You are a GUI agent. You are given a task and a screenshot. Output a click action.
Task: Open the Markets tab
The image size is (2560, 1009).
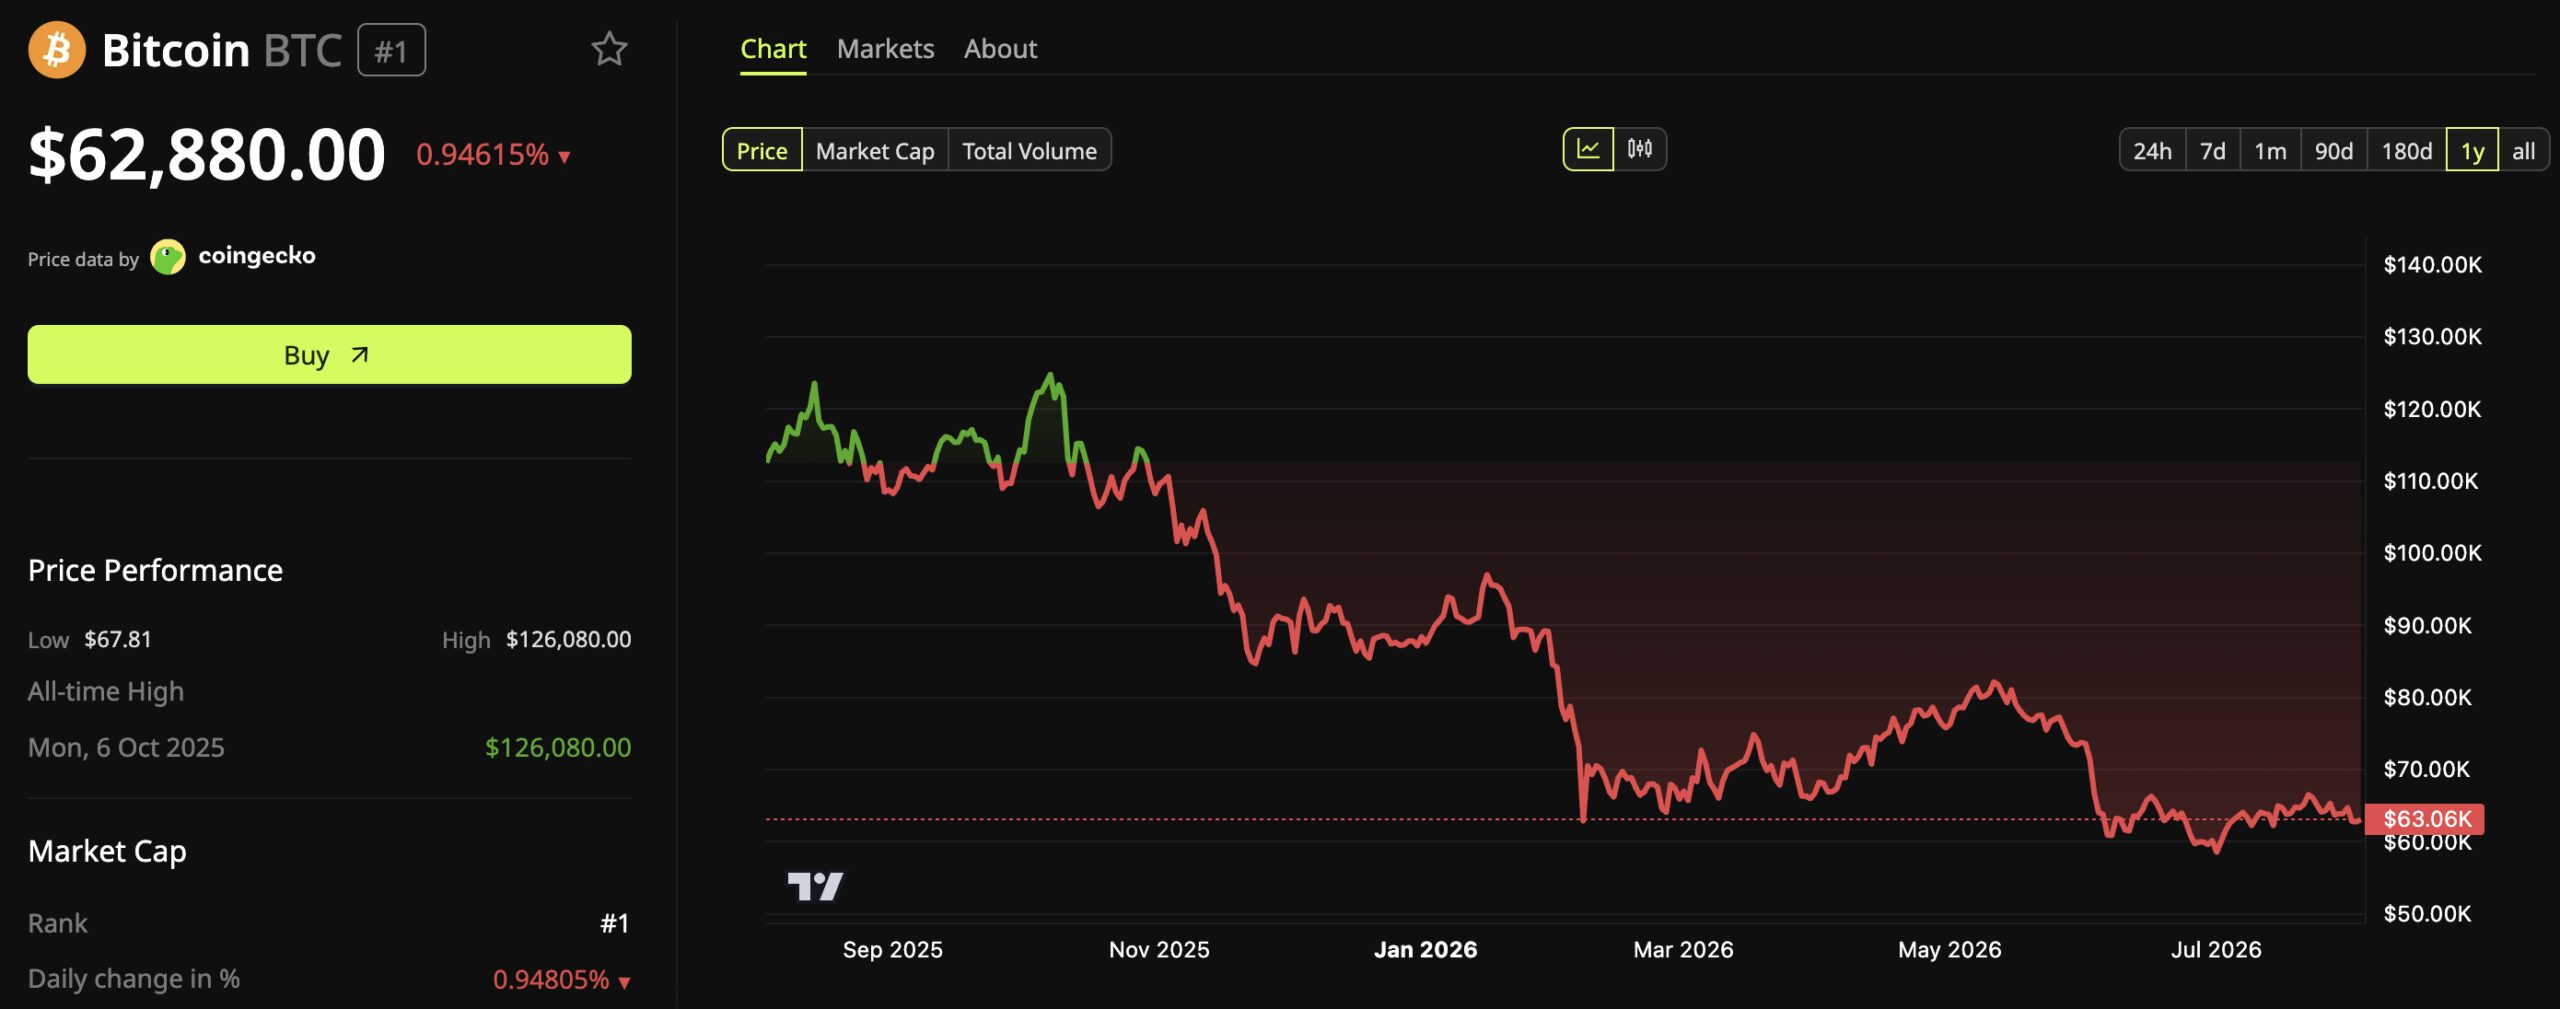point(885,49)
